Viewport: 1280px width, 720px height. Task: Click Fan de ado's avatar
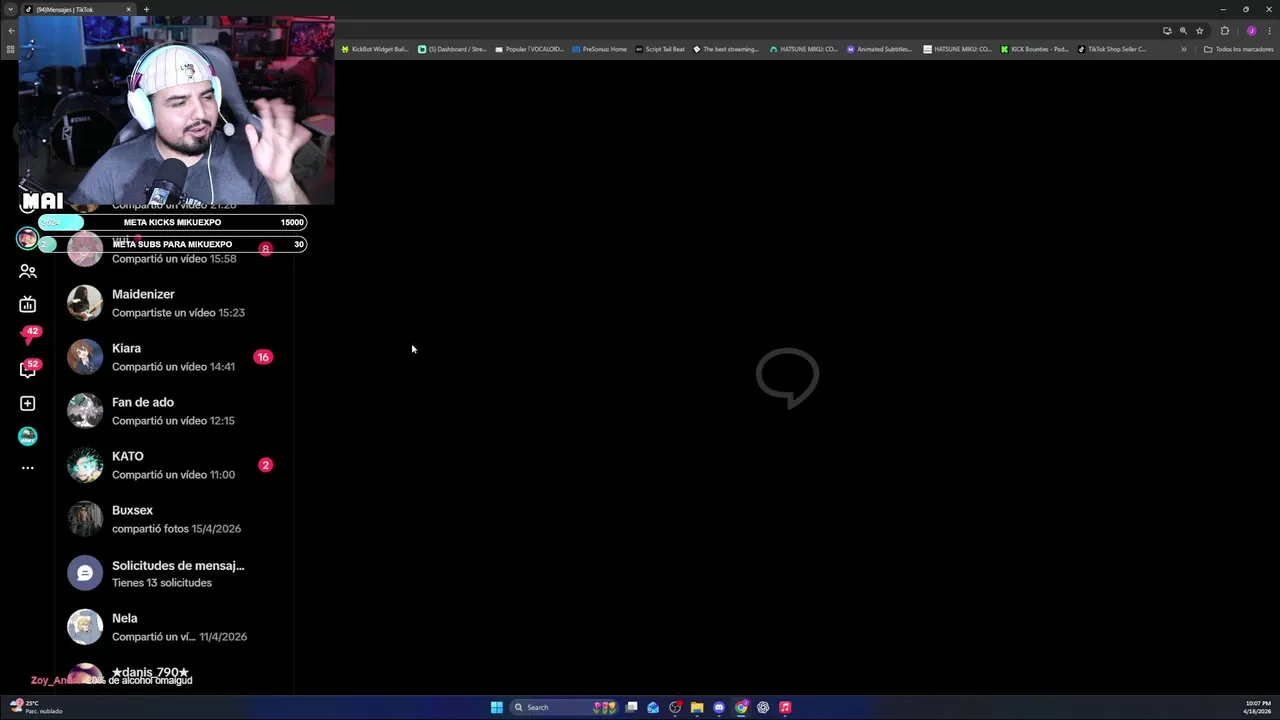[85, 411]
